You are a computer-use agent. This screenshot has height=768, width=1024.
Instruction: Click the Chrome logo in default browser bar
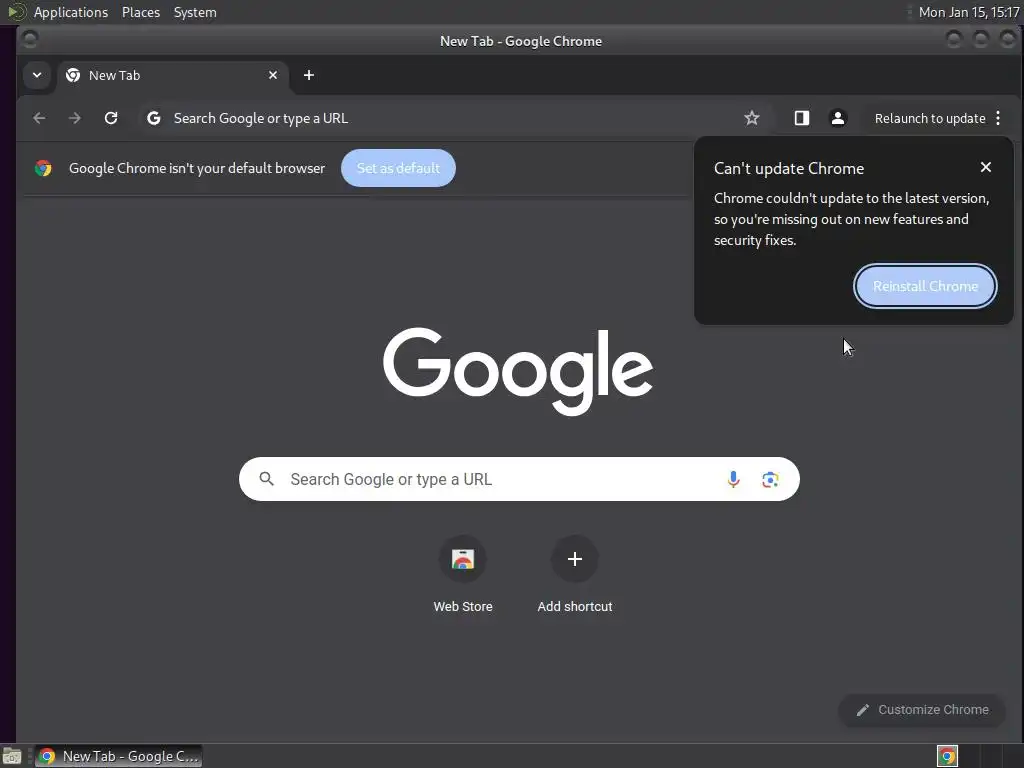[x=43, y=168]
